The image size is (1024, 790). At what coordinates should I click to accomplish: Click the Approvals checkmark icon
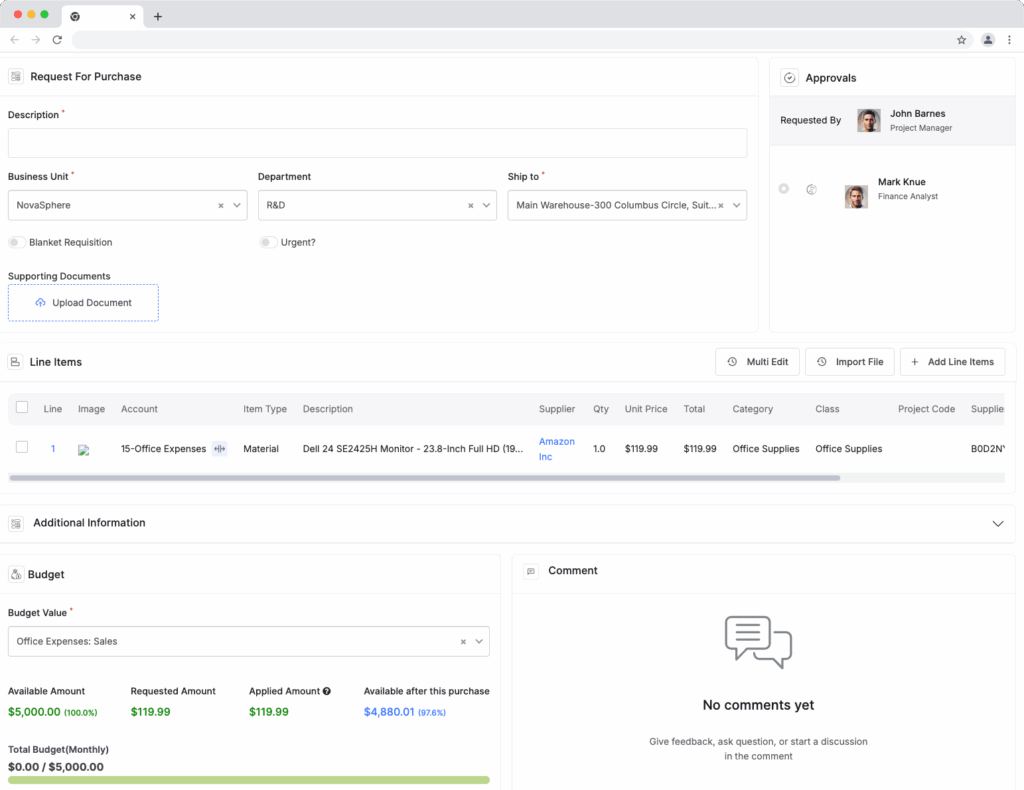789,78
